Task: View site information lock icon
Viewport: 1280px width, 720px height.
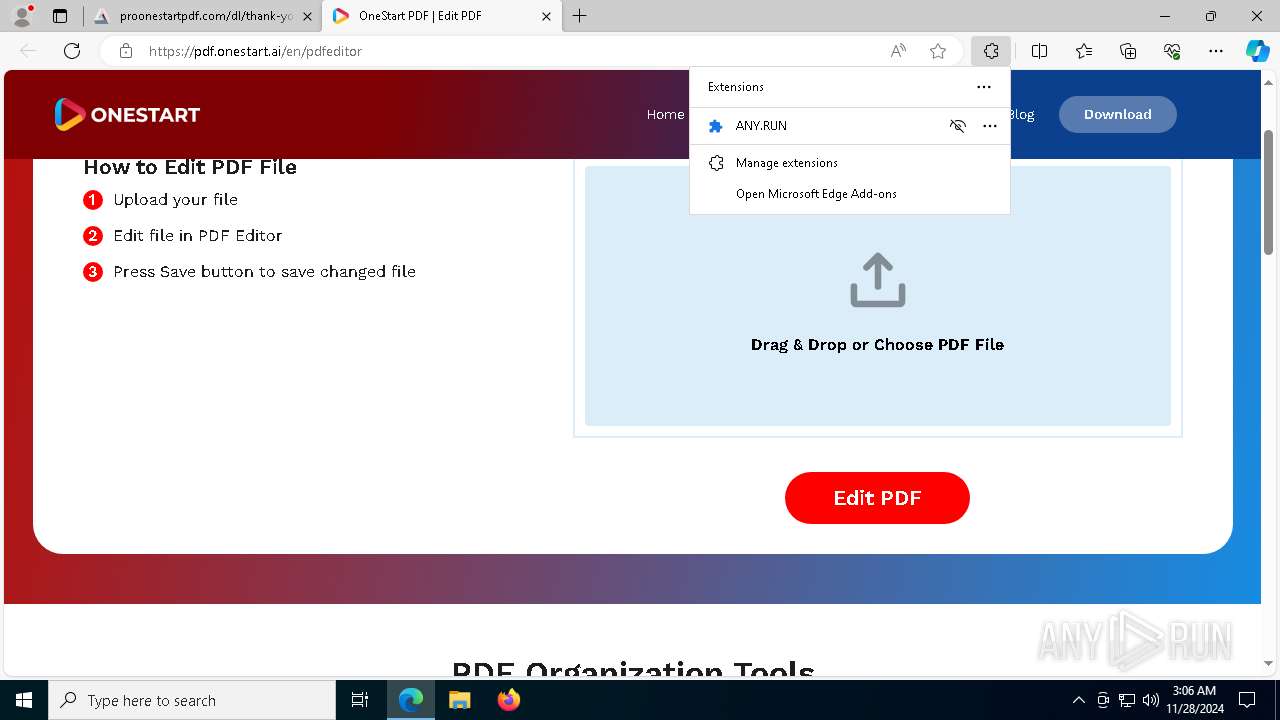Action: point(125,51)
